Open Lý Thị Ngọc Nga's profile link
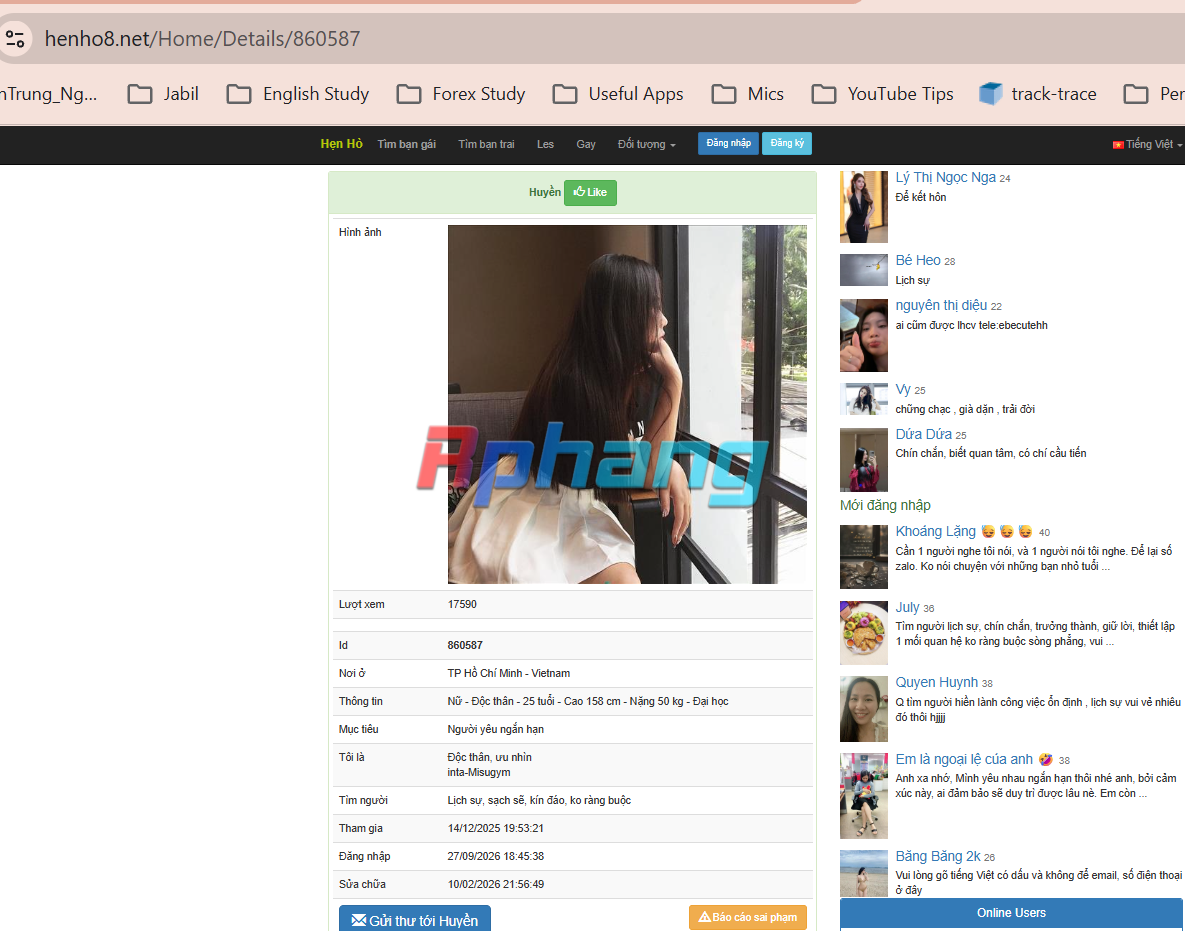The image size is (1185, 931). tap(945, 178)
